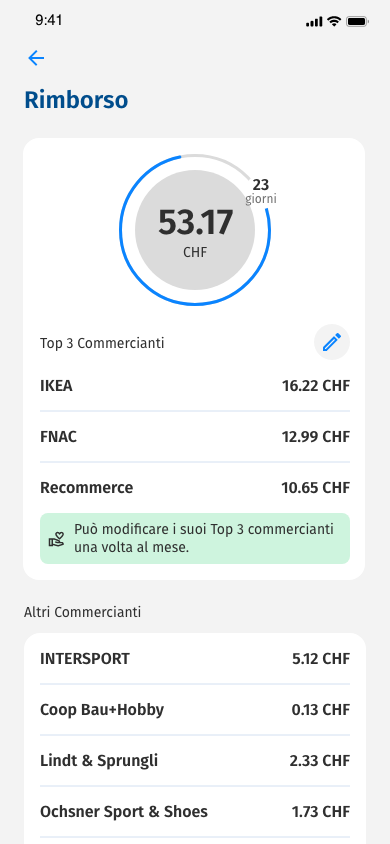Tap the green Top 3 modification info banner
The width and height of the screenshot is (390, 844).
pos(195,538)
